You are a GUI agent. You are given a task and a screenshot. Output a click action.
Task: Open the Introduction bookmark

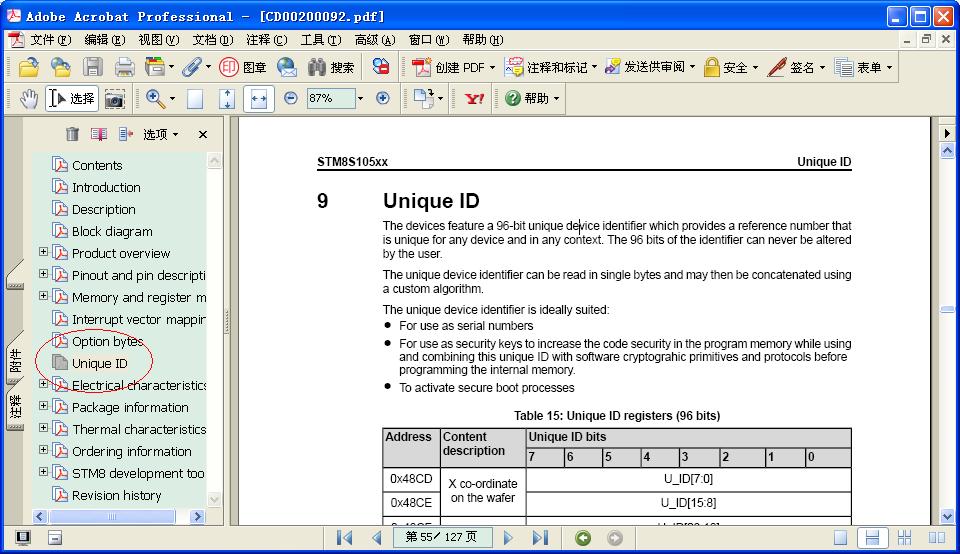[106, 187]
